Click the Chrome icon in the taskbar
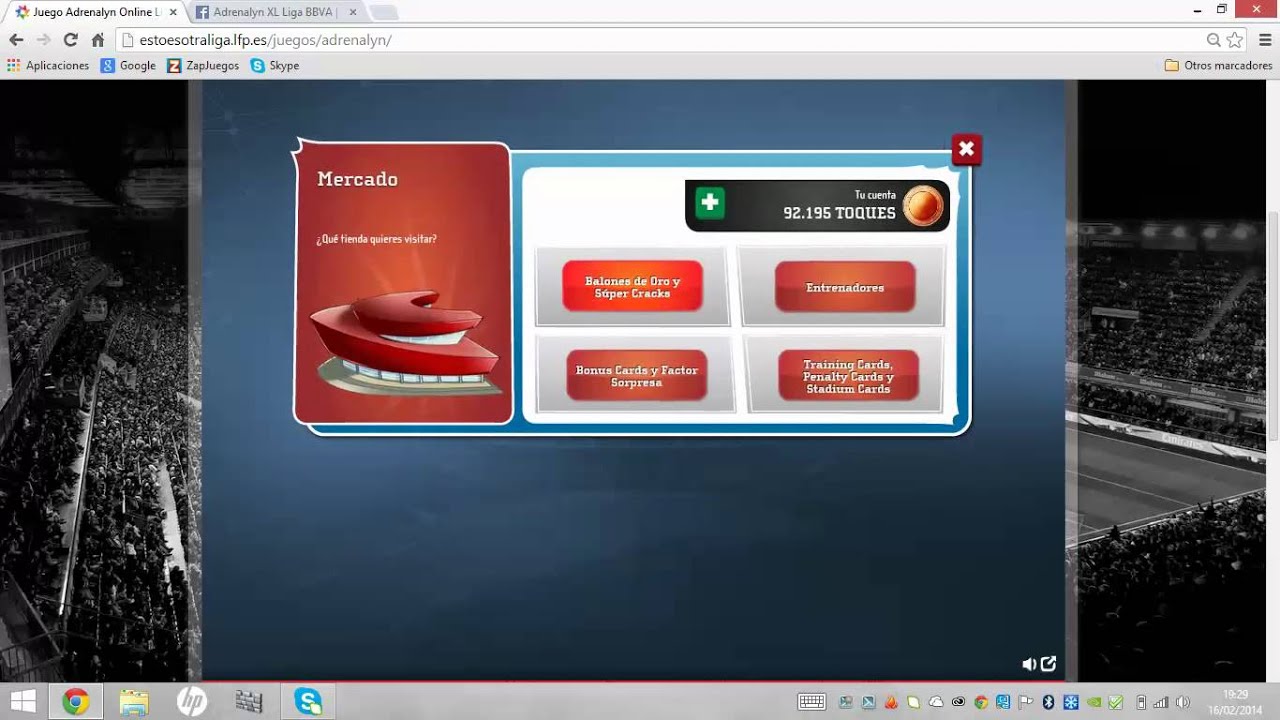 75,701
